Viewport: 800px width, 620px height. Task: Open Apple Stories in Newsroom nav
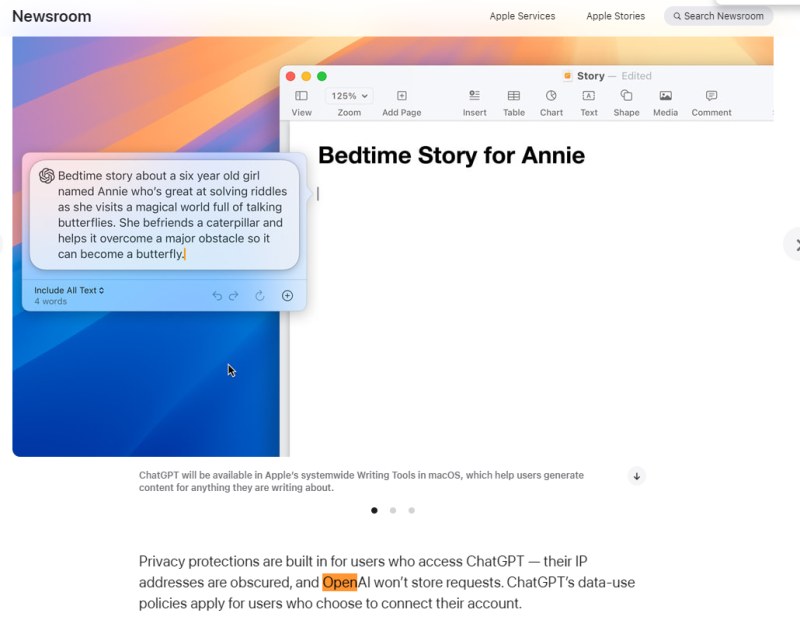pyautogui.click(x=615, y=16)
